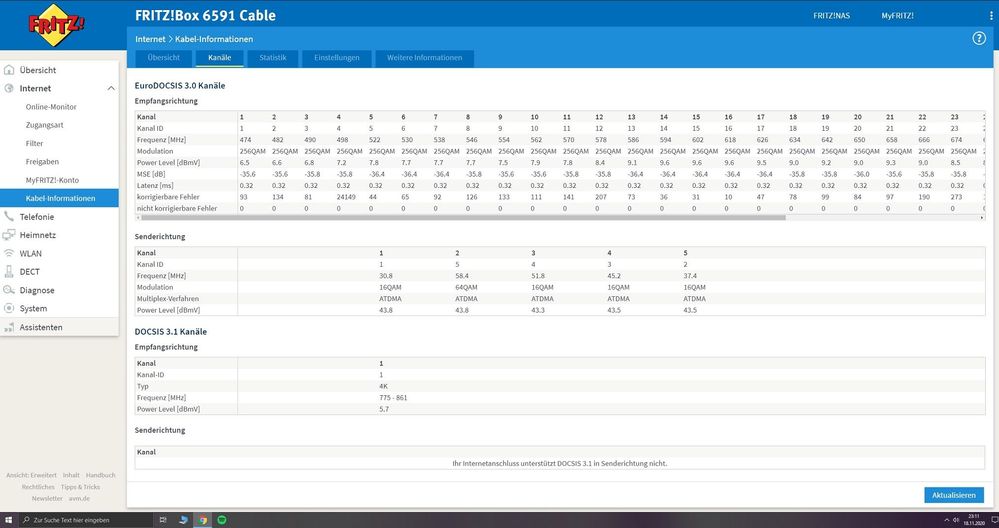Open the Newsletter footer link
The height and width of the screenshot is (528, 999).
[x=47, y=498]
